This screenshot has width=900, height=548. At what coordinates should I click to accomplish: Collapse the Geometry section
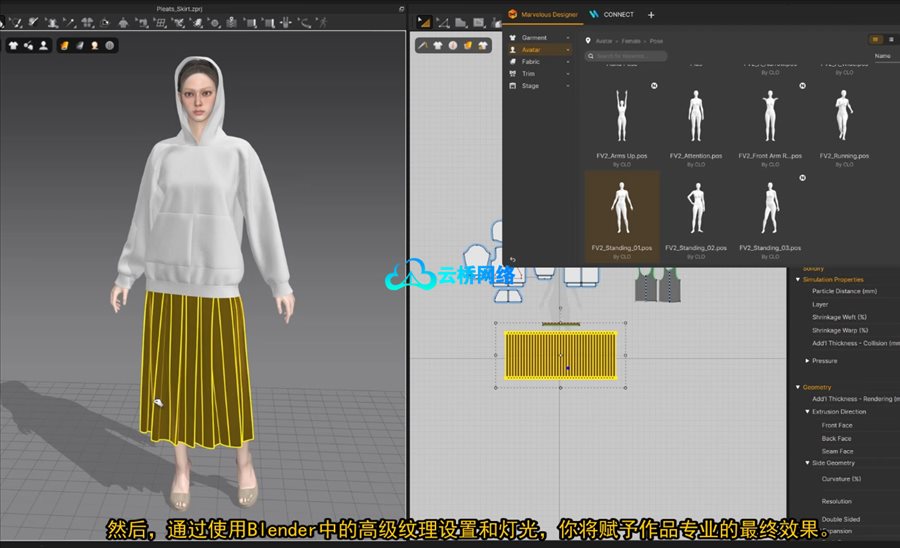coord(798,387)
